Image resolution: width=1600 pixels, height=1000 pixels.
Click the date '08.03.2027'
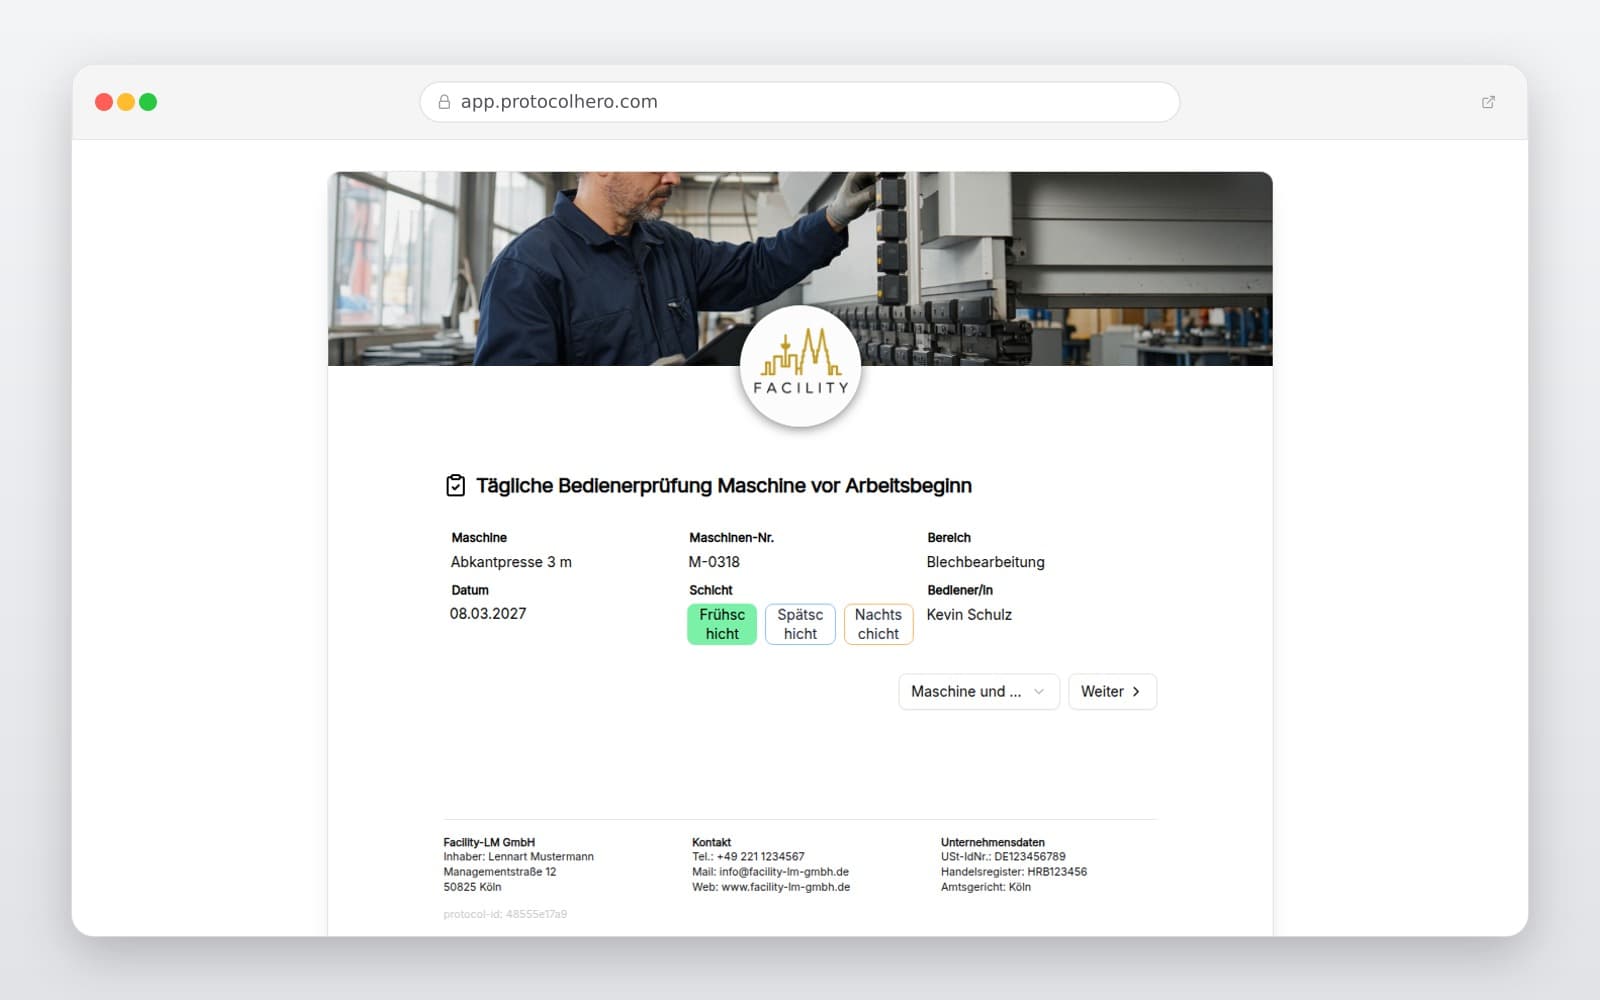[488, 614]
